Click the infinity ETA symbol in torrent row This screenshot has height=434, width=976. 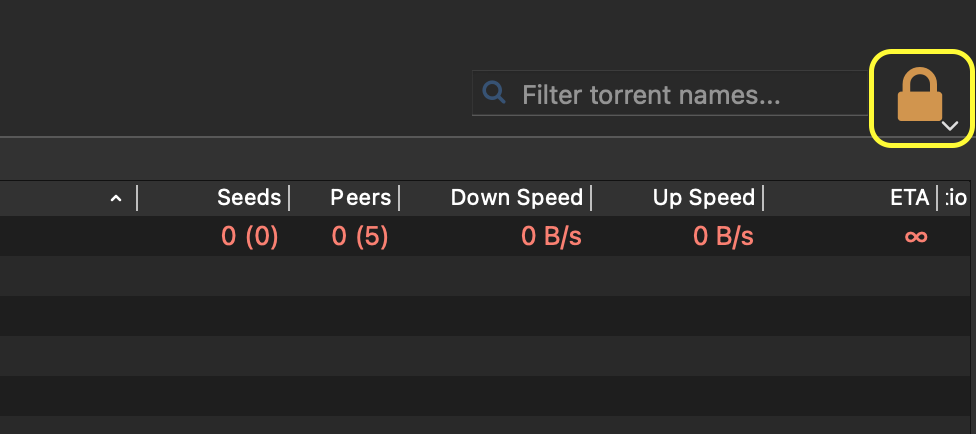pos(915,237)
